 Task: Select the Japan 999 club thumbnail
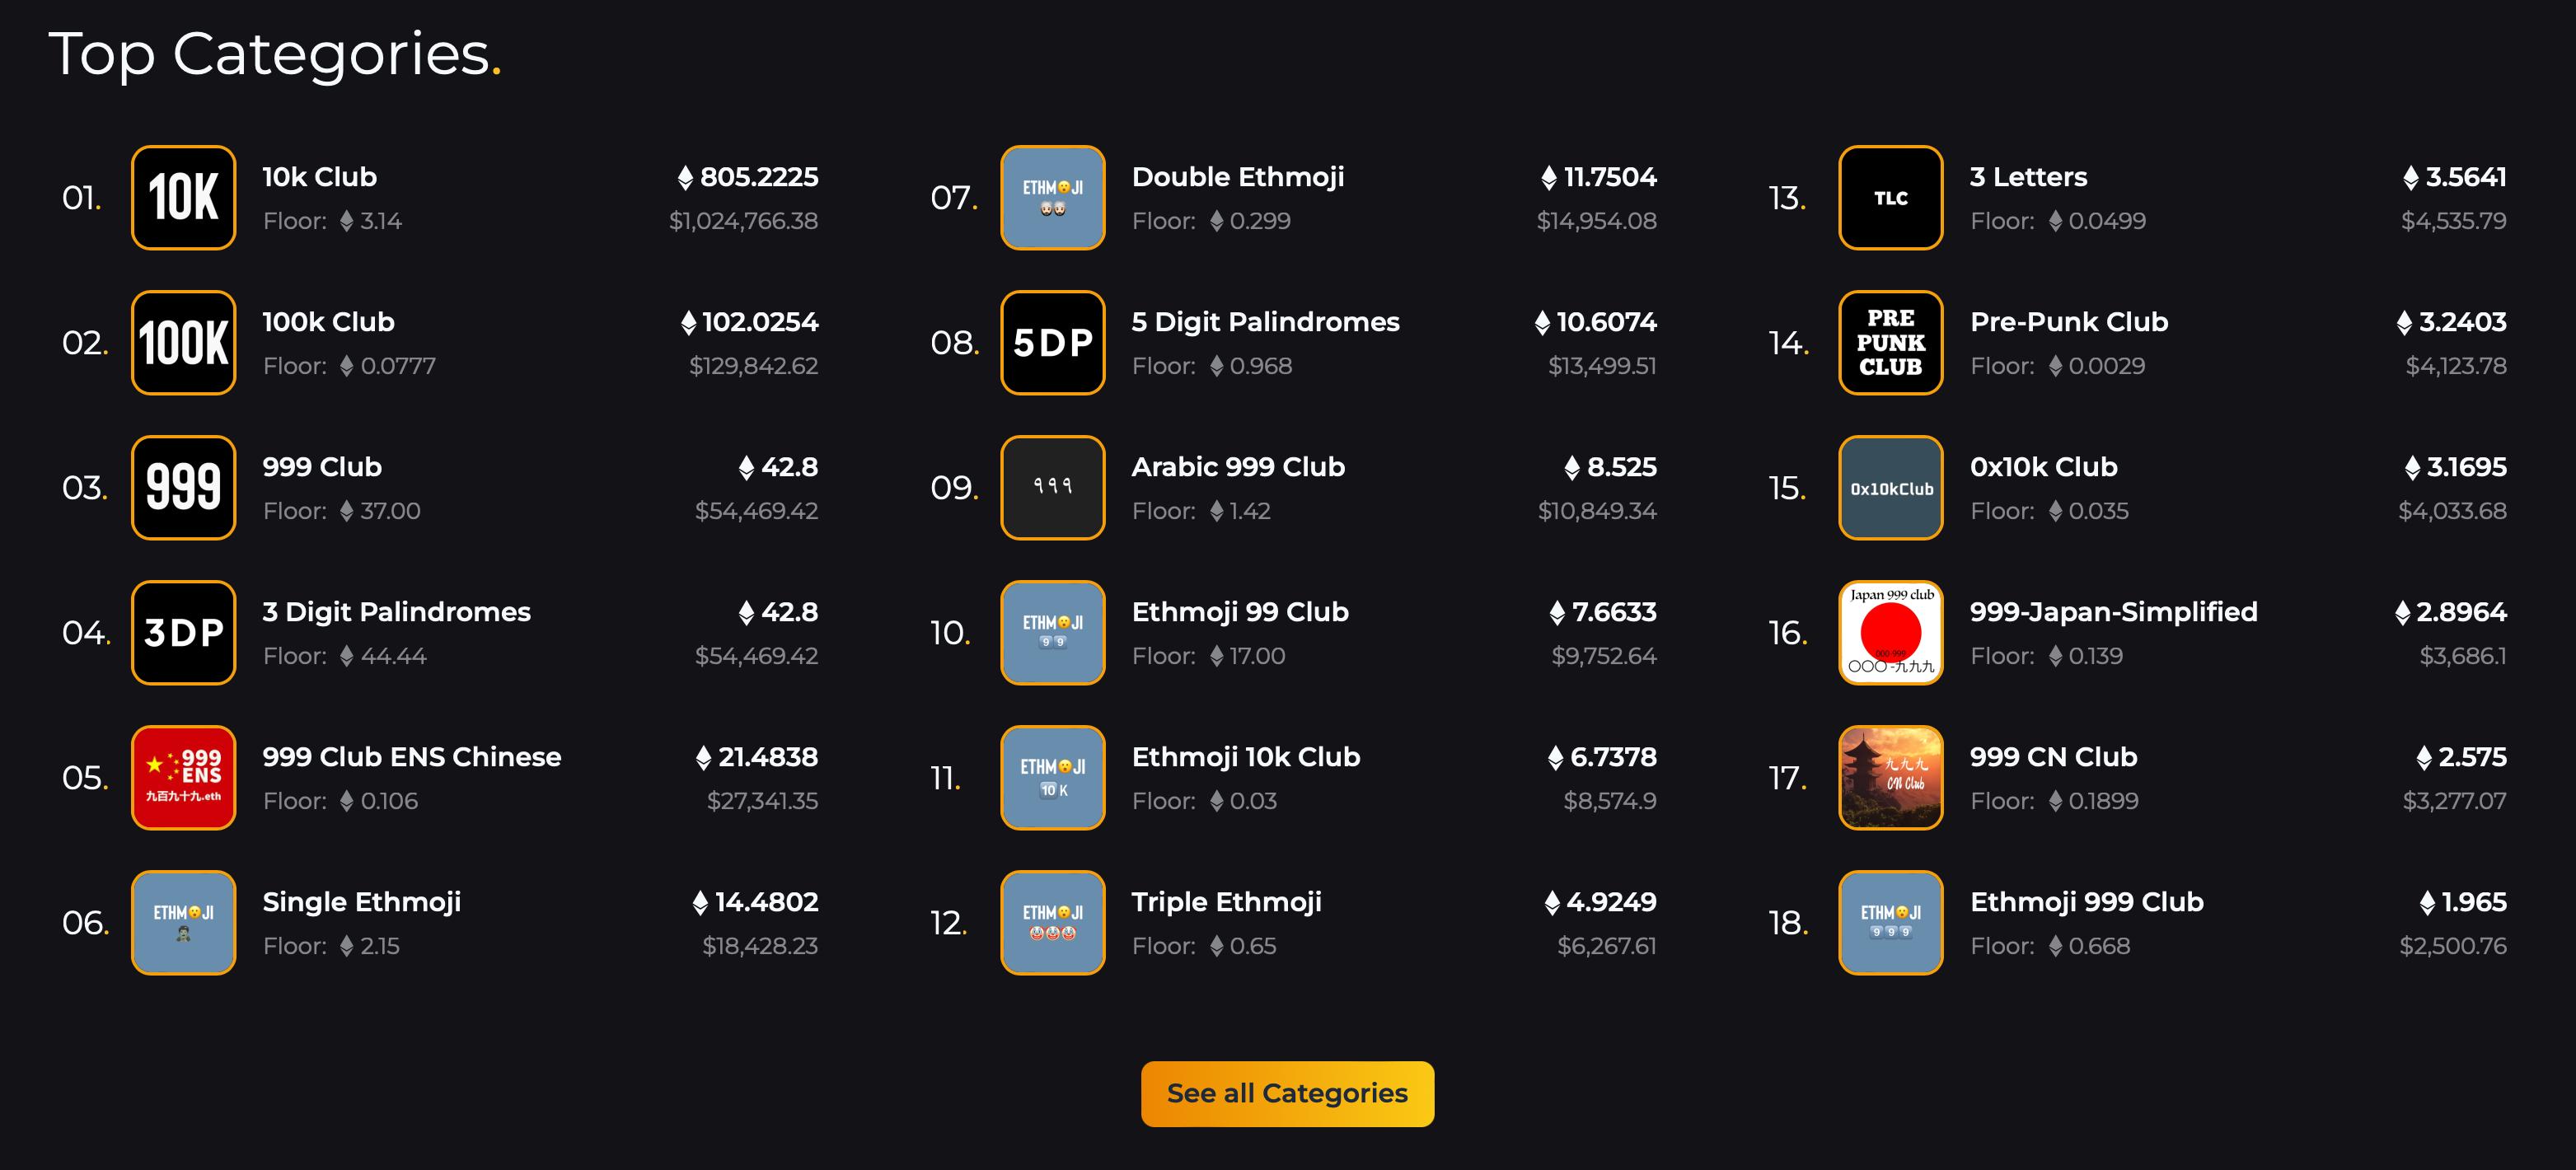pyautogui.click(x=1891, y=633)
